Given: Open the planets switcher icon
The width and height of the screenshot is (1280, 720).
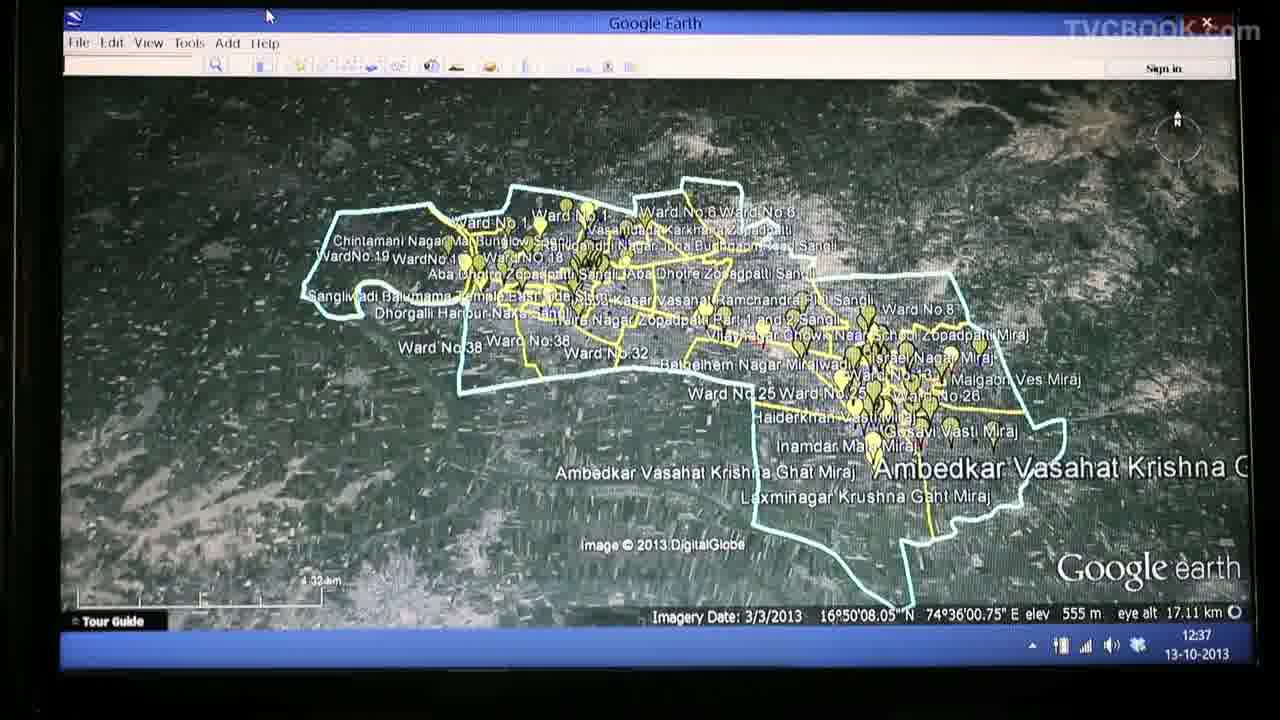Looking at the screenshot, I should coord(490,66).
